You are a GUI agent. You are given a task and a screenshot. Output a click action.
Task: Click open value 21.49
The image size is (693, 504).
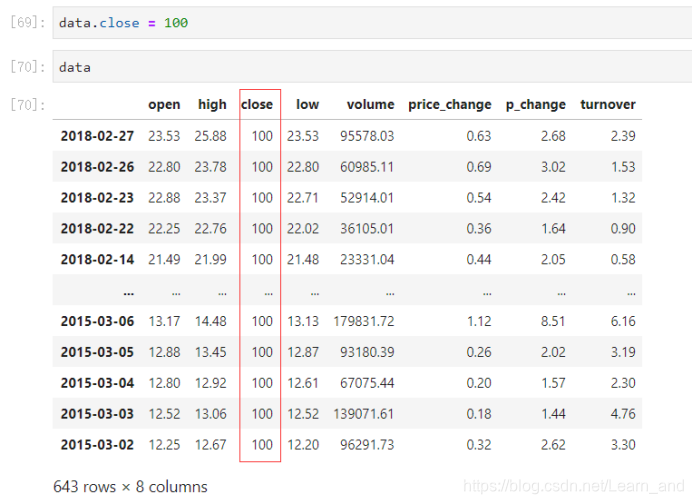[164, 260]
